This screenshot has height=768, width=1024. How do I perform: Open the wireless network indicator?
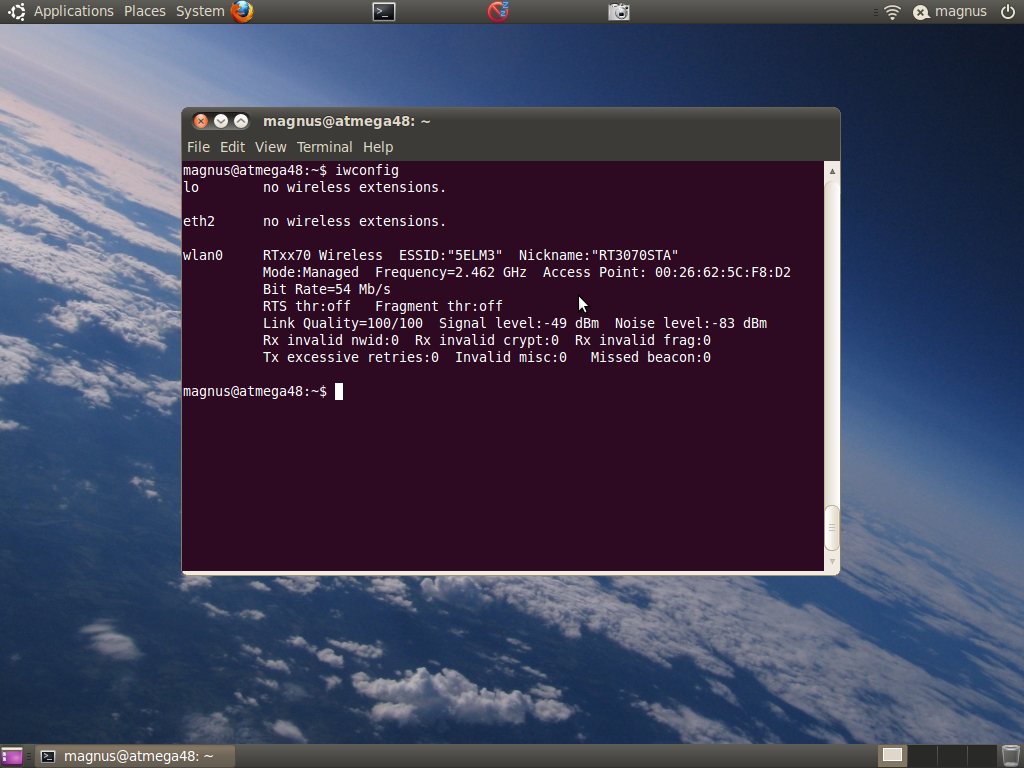[x=892, y=12]
